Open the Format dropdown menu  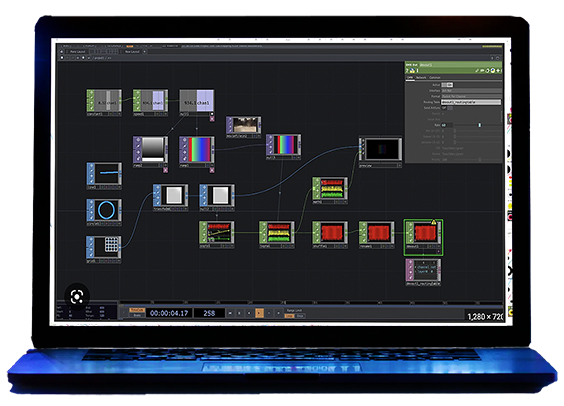pos(471,96)
